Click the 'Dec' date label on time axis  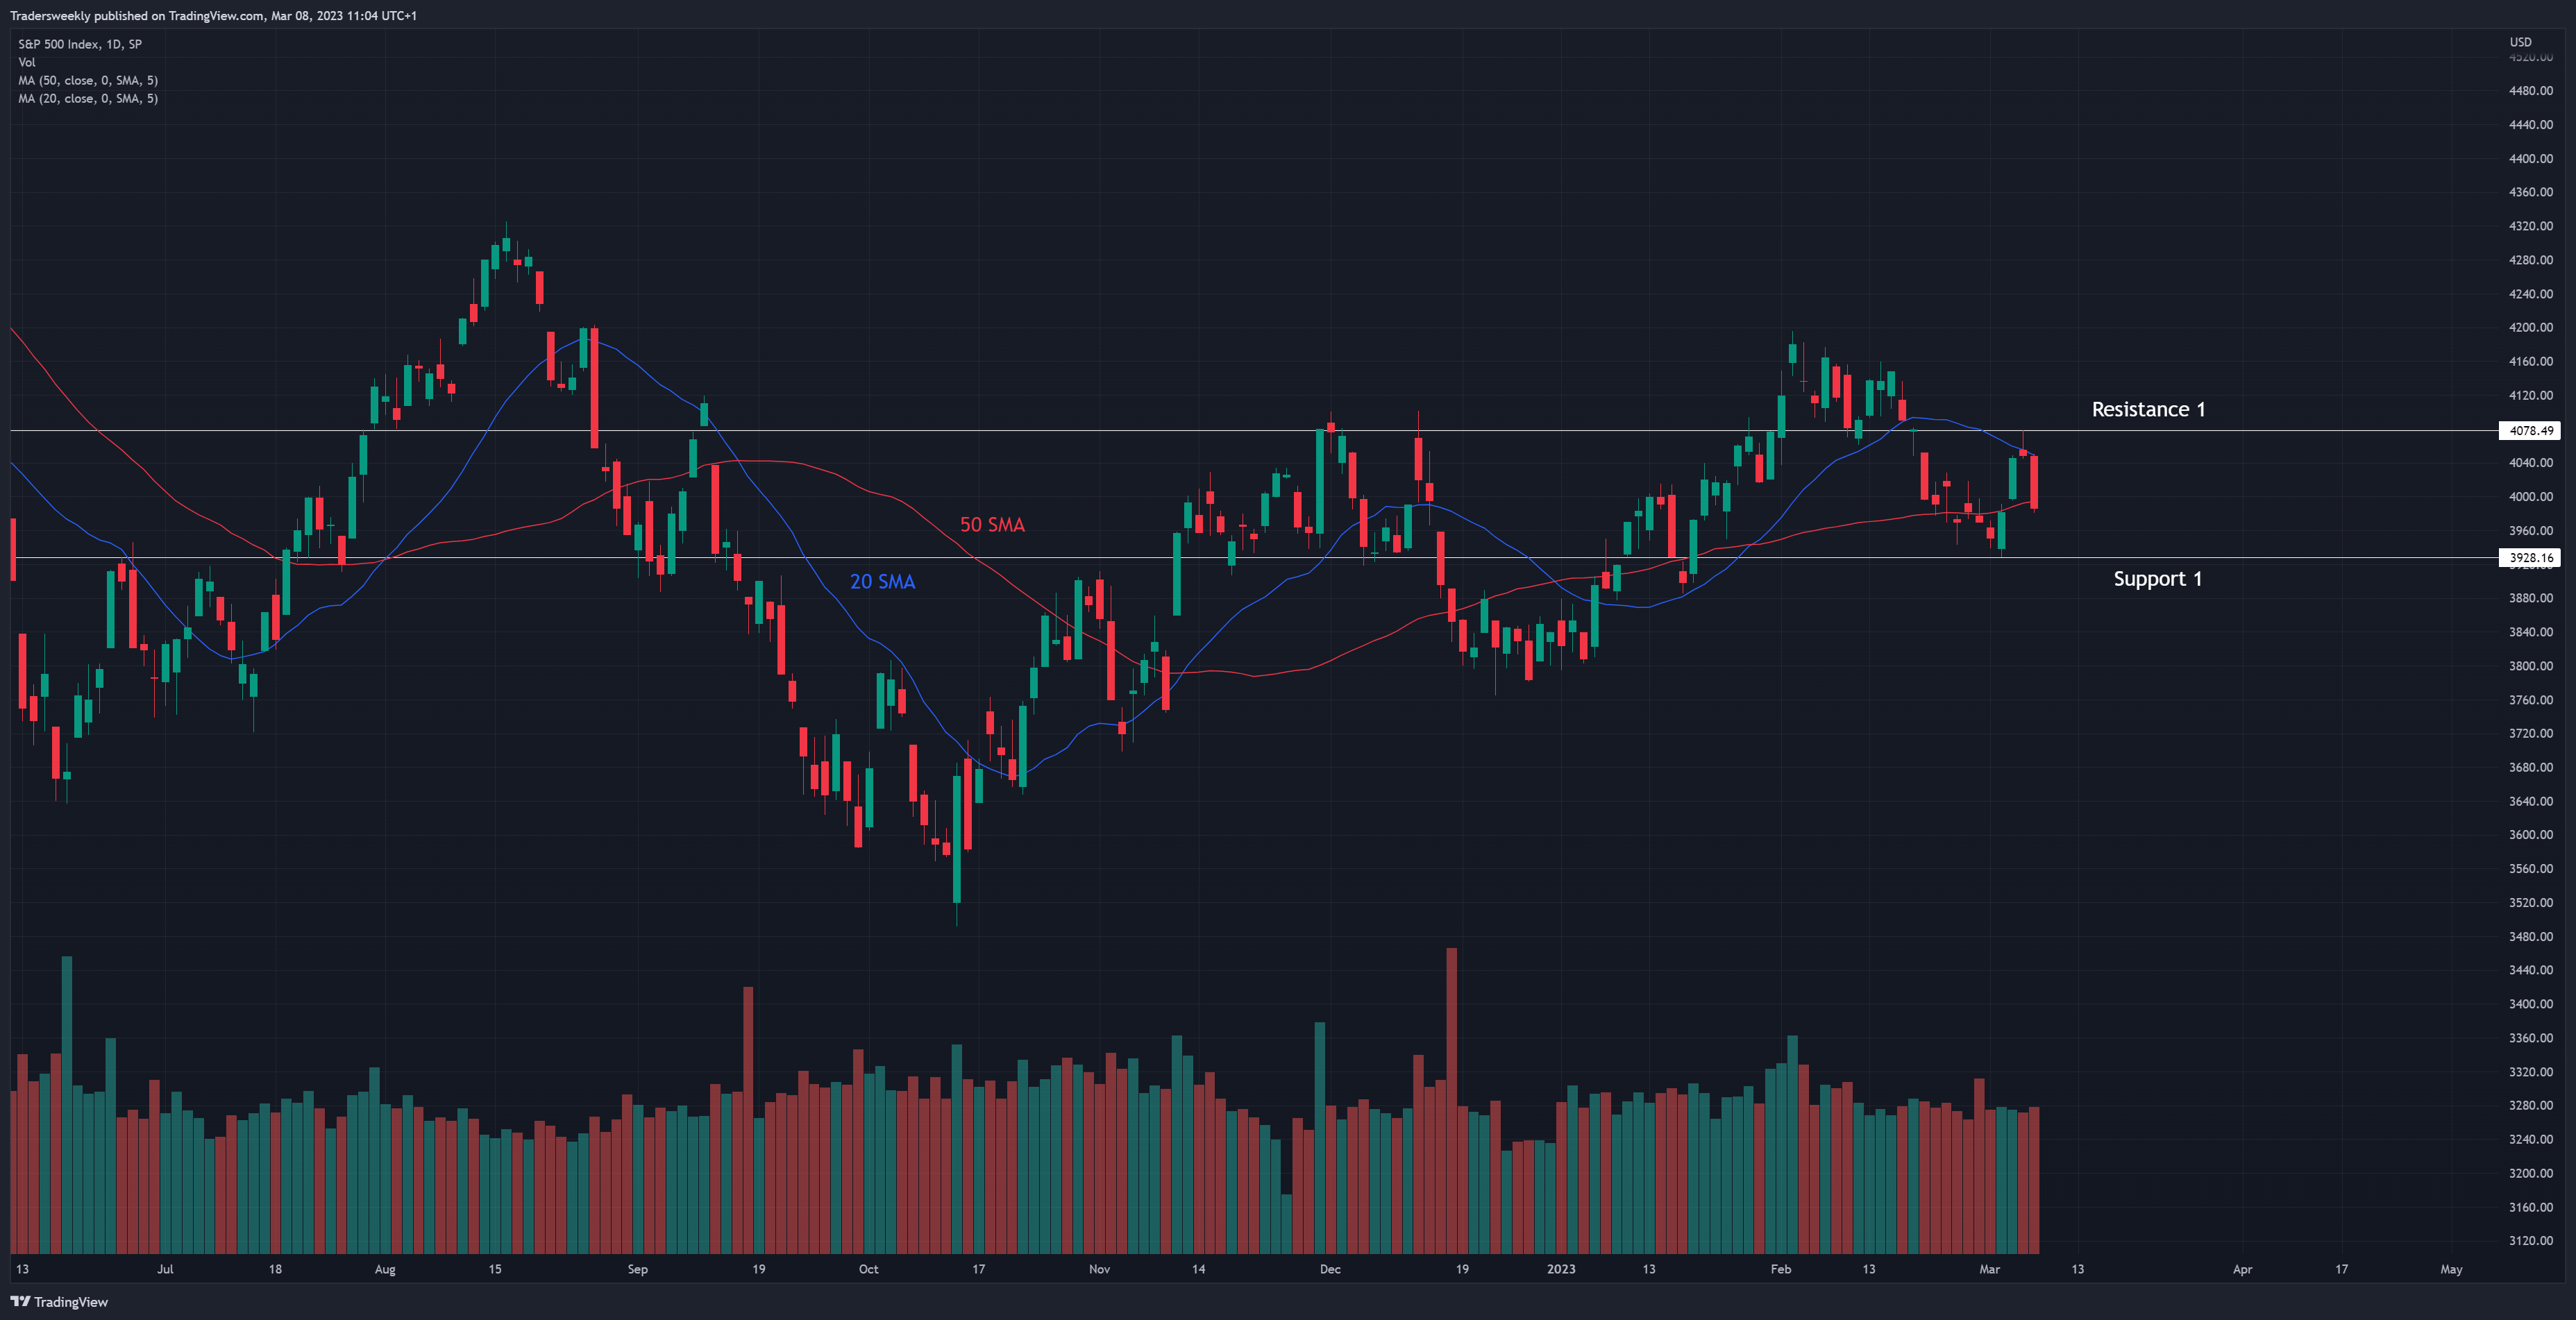click(x=1329, y=1269)
